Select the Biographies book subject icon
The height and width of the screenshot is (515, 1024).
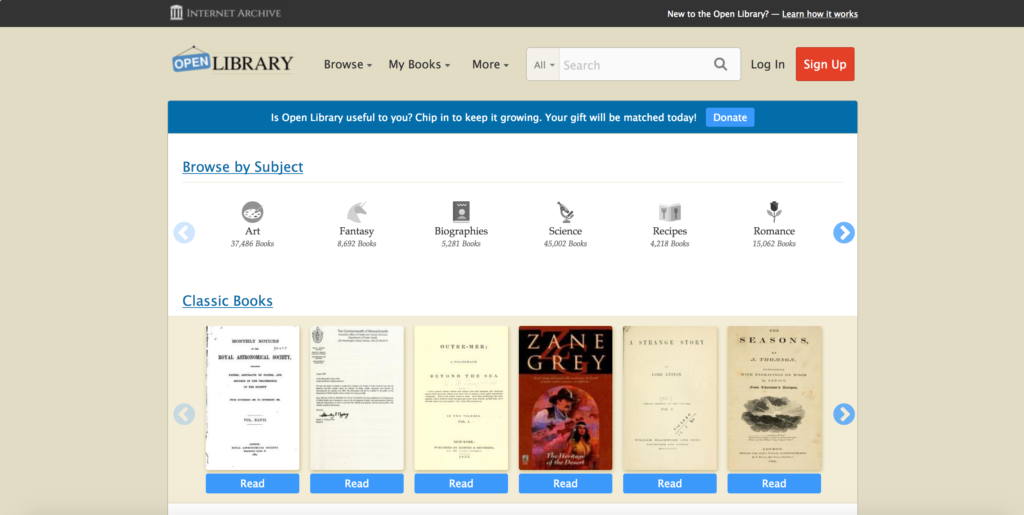click(x=461, y=212)
